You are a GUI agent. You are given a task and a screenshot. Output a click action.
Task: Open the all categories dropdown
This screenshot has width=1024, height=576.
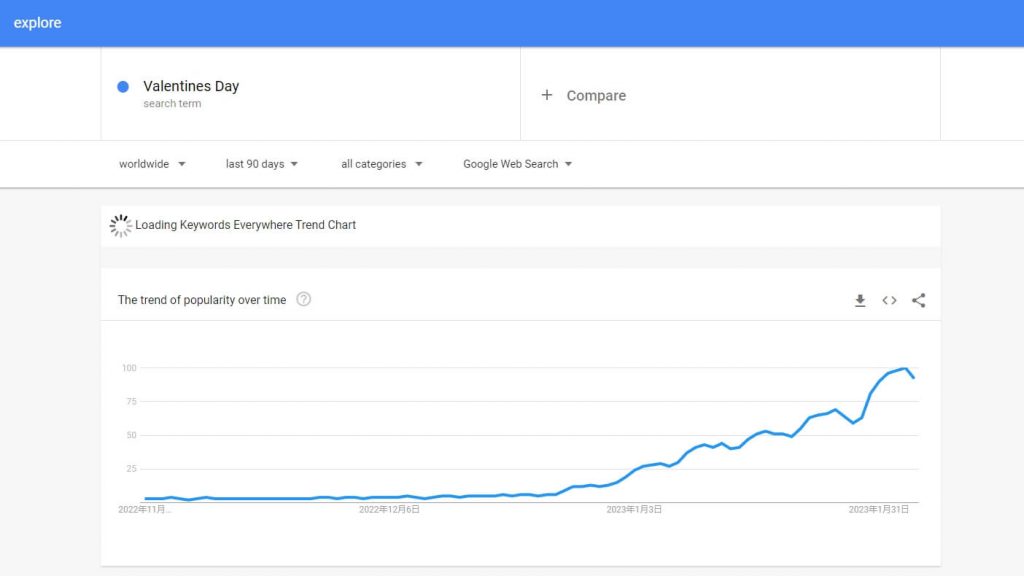381,164
